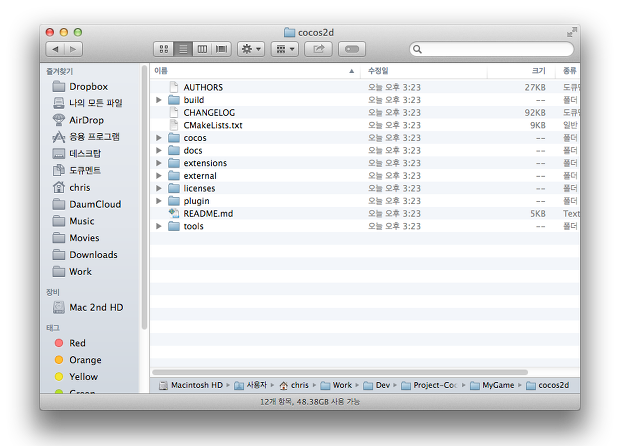Click the horizontal scrollbar of file list
Screen dimensions: 620x446
click(x=340, y=372)
